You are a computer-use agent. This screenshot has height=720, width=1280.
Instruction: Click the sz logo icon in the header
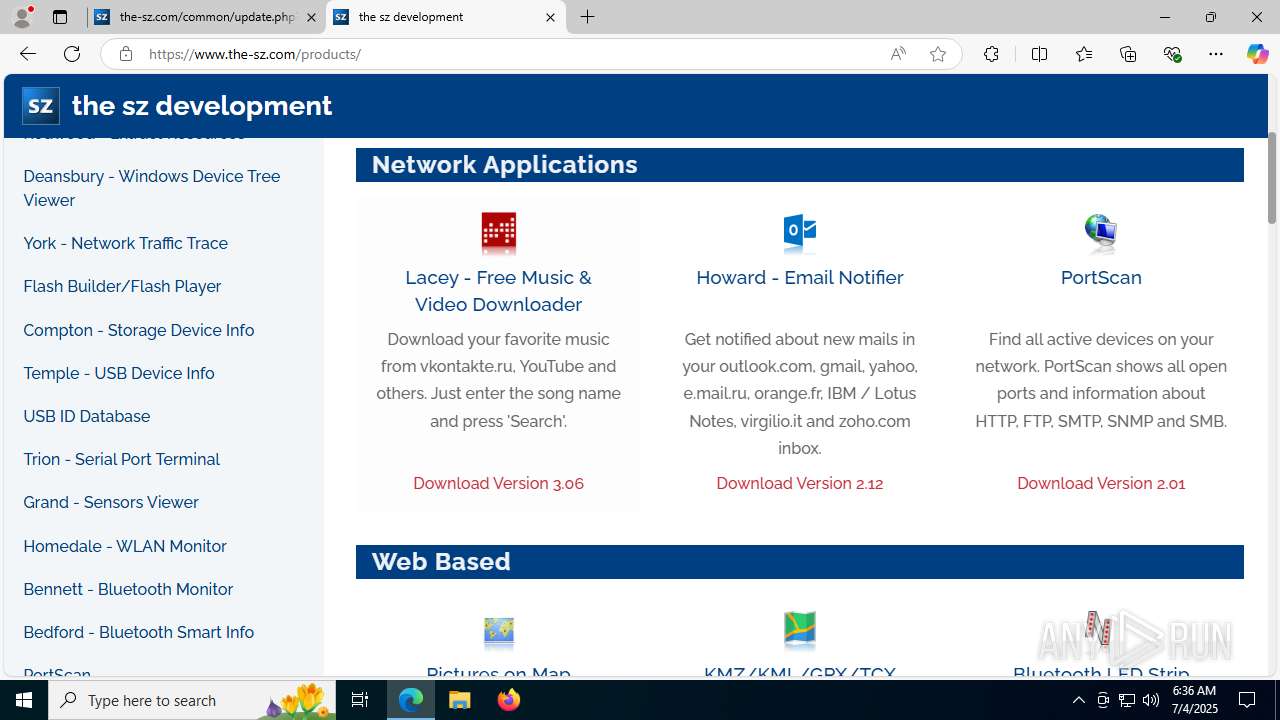(41, 105)
